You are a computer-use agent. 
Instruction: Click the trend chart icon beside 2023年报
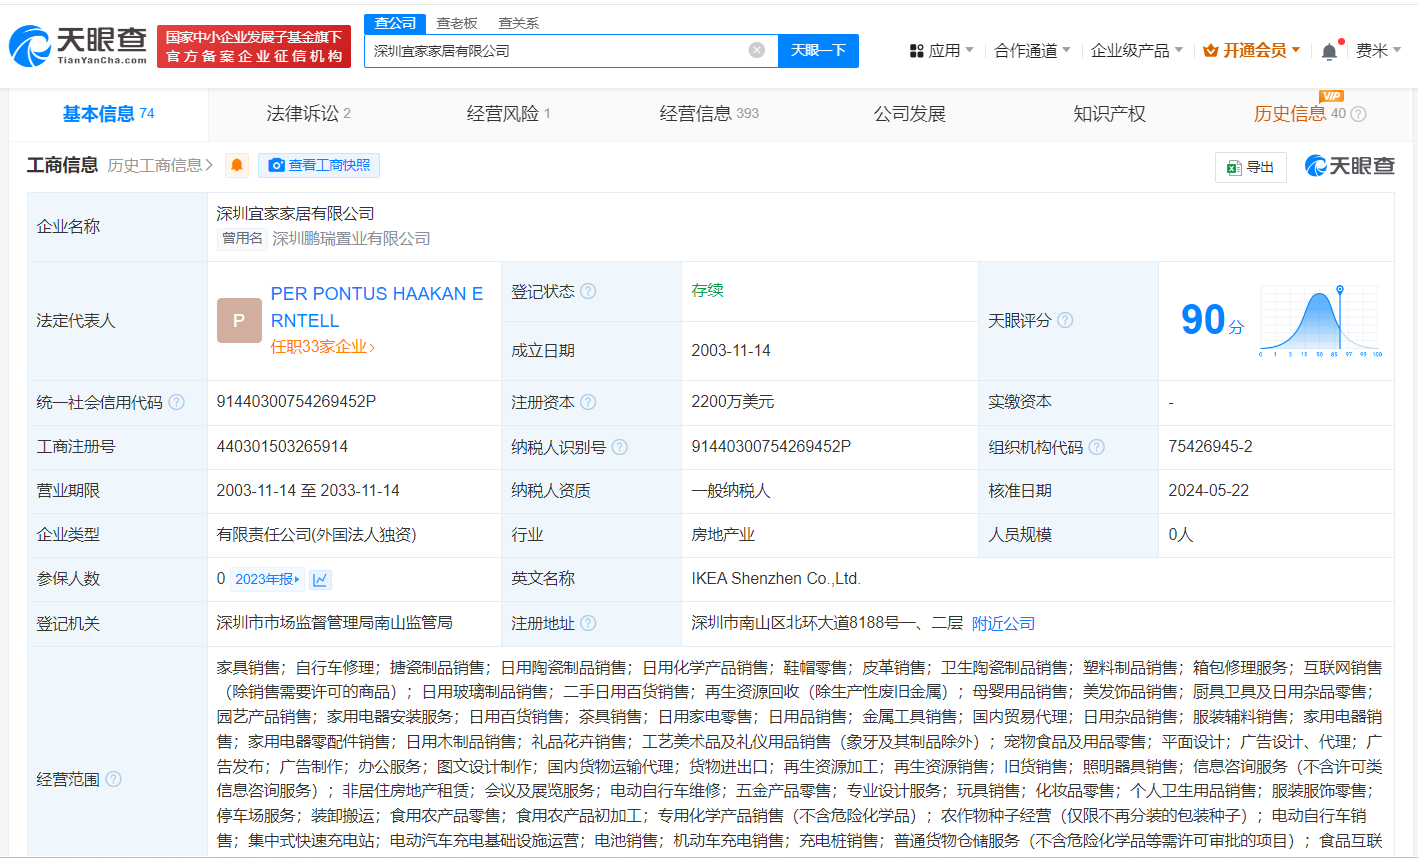pos(320,579)
